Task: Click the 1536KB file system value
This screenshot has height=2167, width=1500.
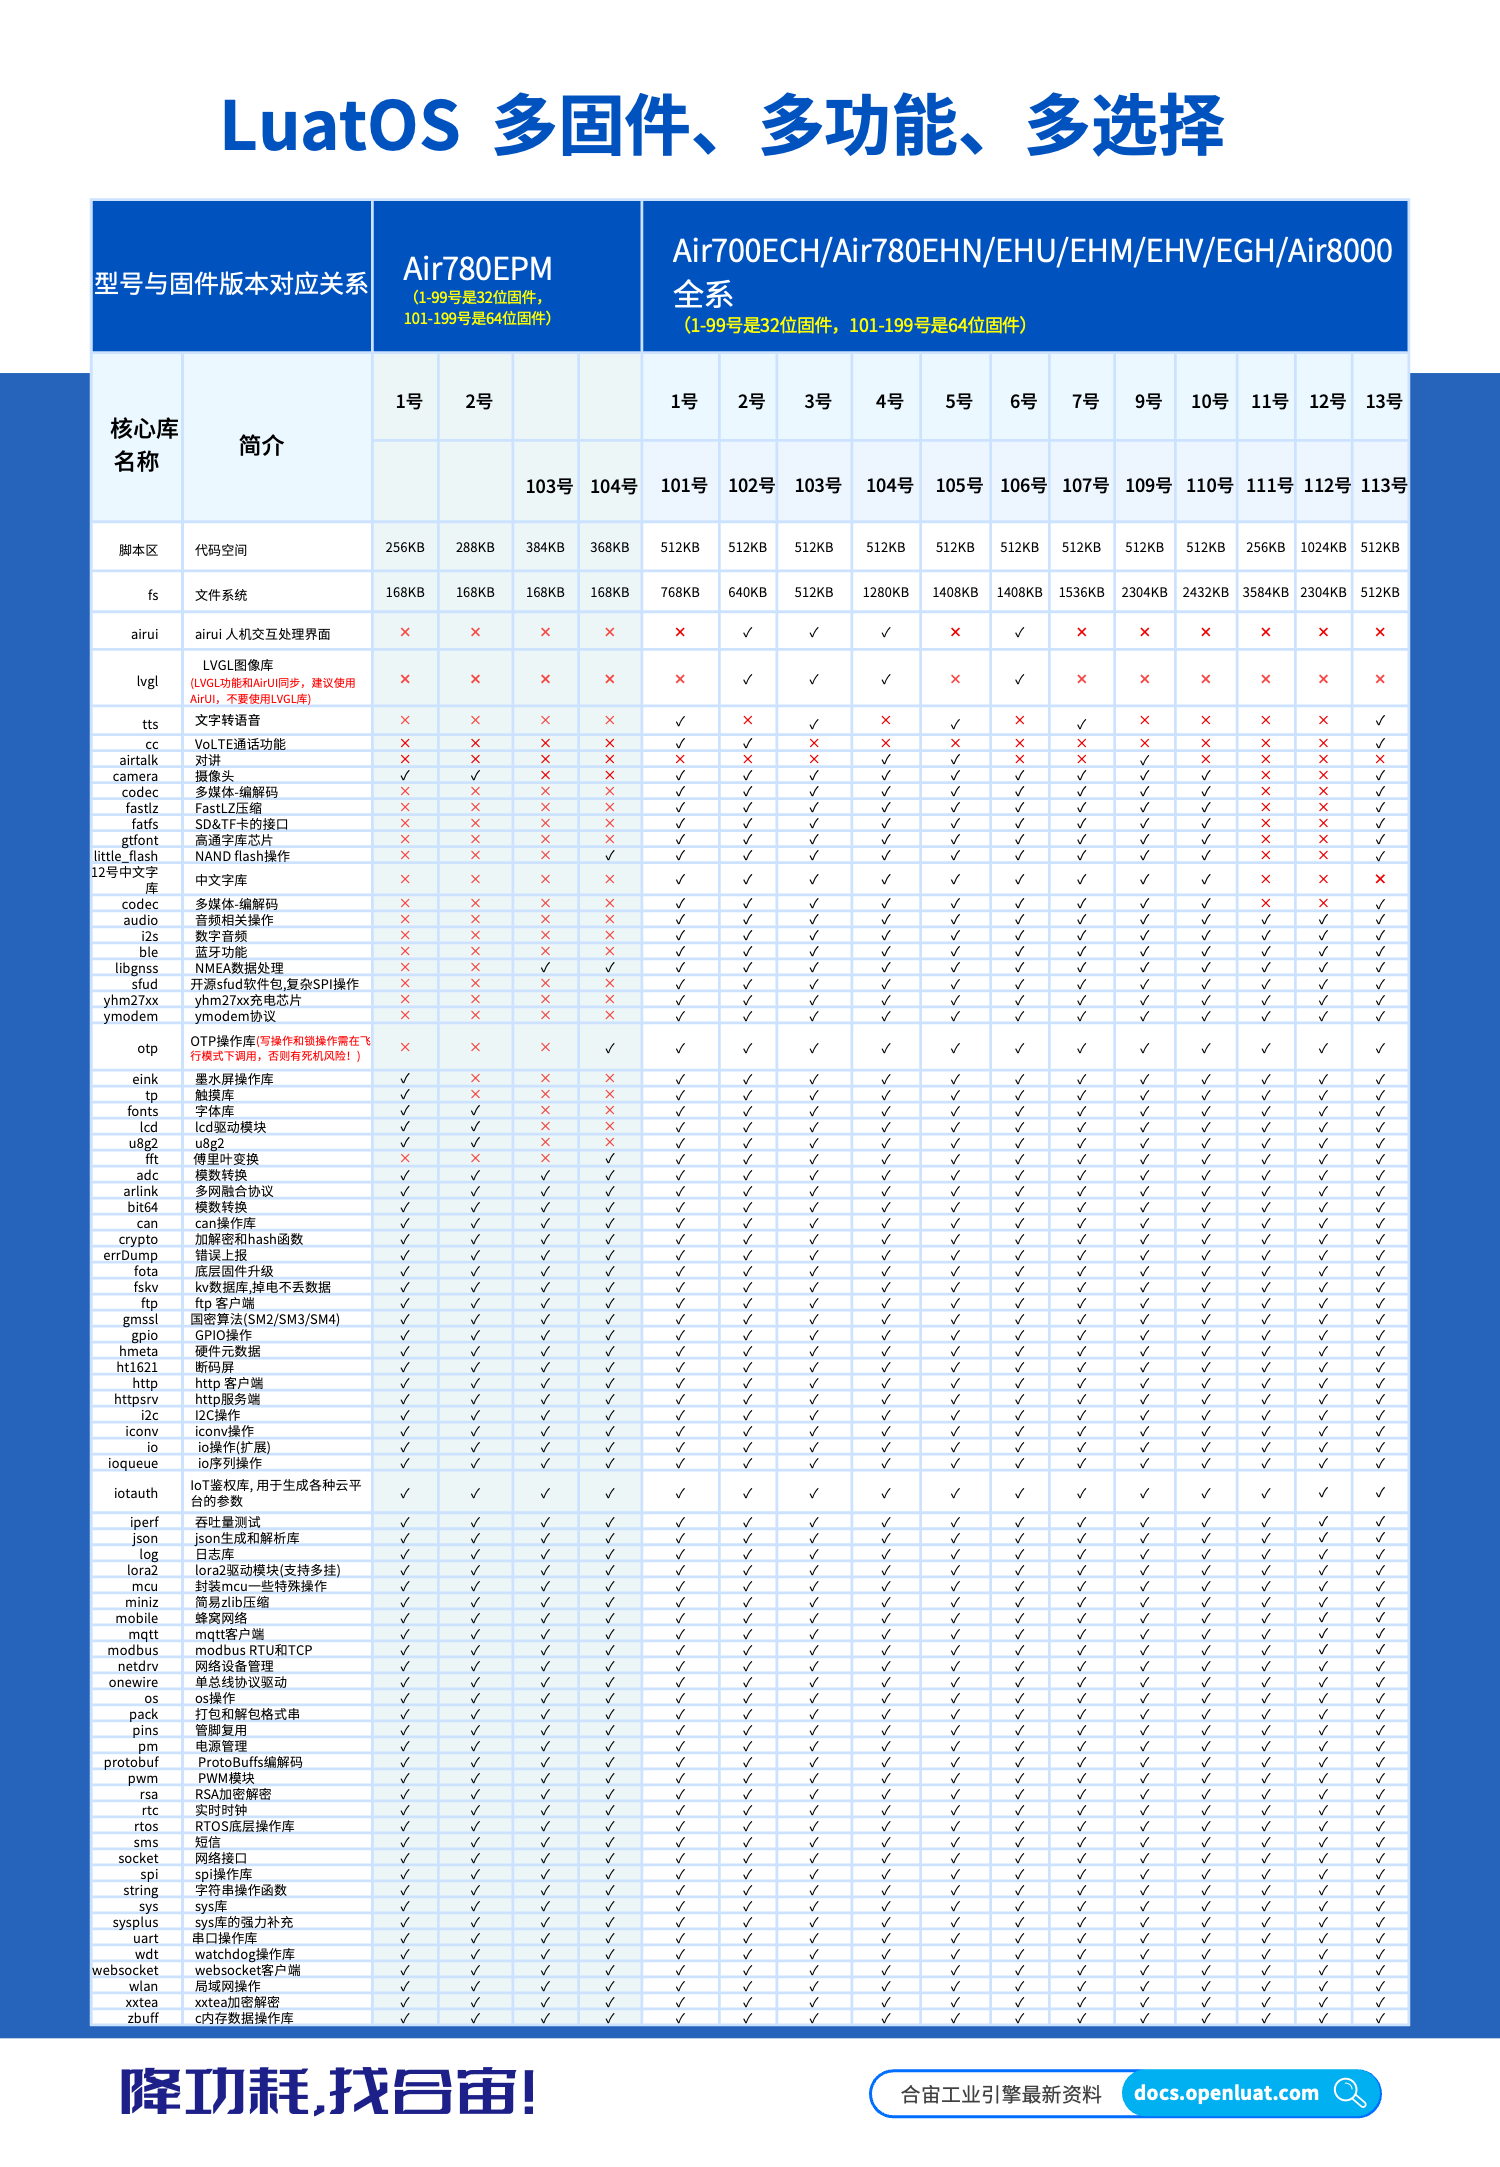Action: point(1081,592)
